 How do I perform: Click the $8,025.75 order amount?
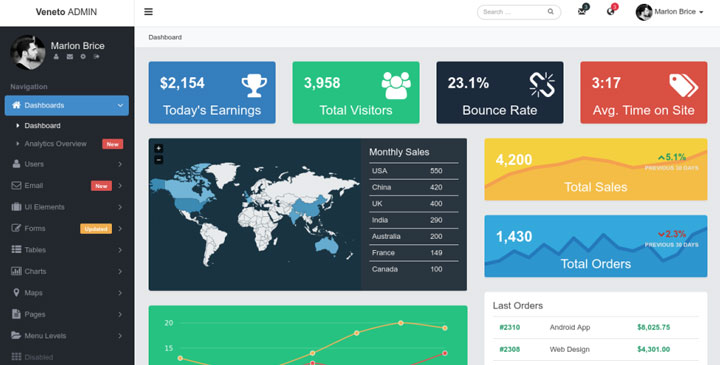tap(653, 327)
